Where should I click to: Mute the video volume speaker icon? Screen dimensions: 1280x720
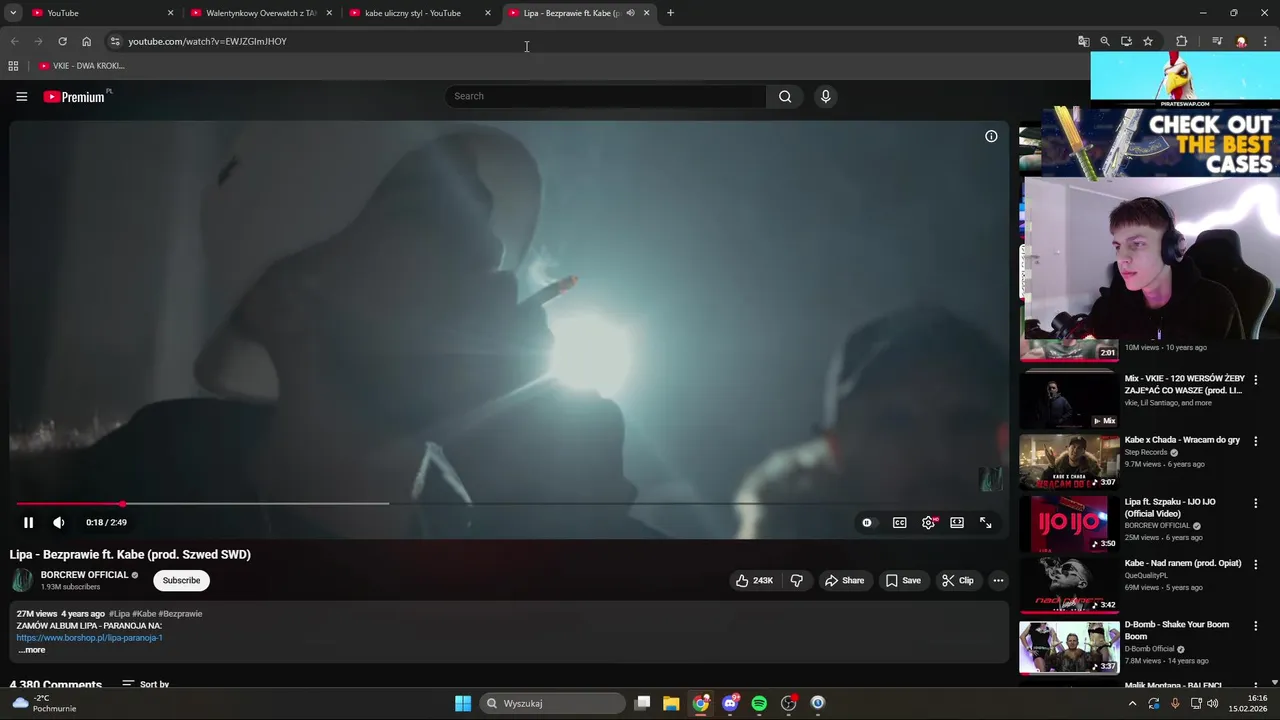pyautogui.click(x=59, y=522)
